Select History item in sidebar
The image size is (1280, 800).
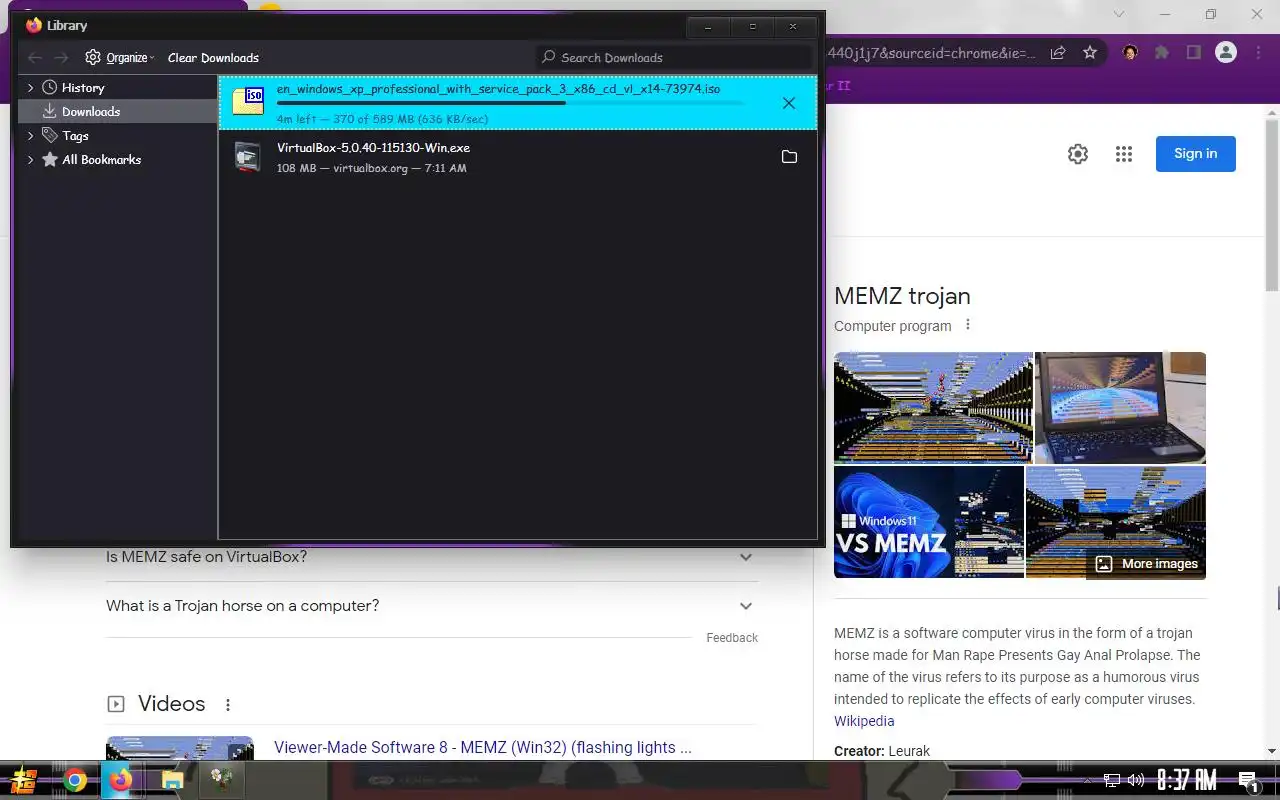(x=82, y=88)
